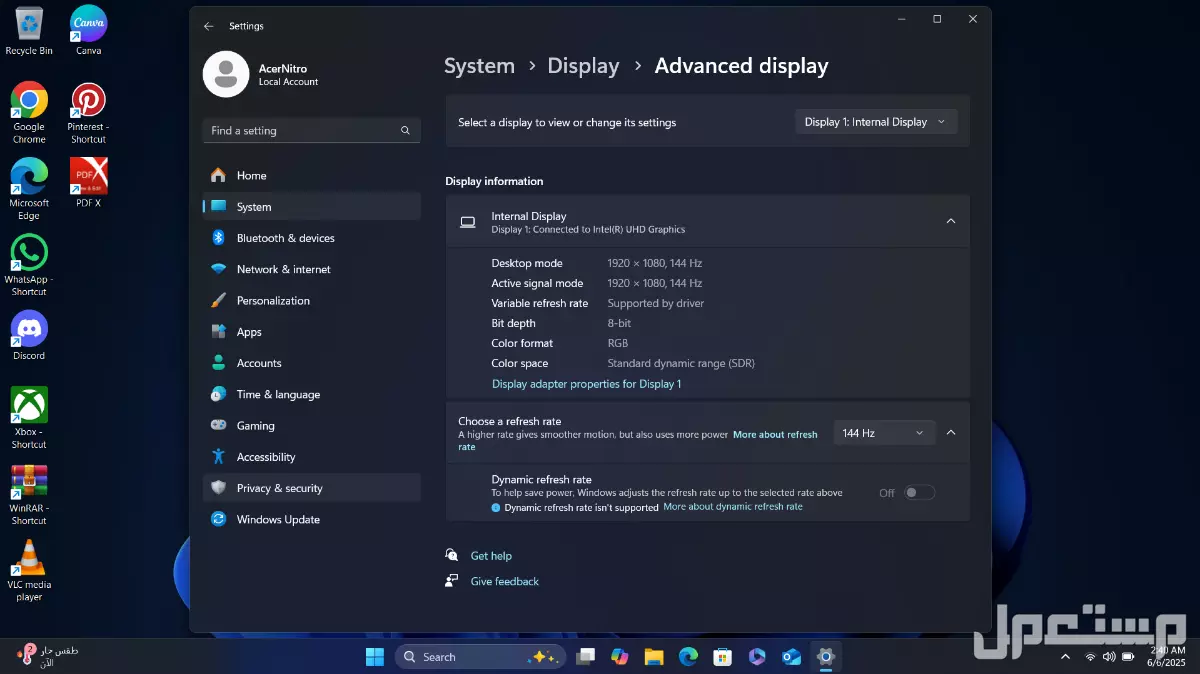Click the Desktop mode value 1920 × 1080, 144 Hz
Screen dimensions: 1200x674
655,263
